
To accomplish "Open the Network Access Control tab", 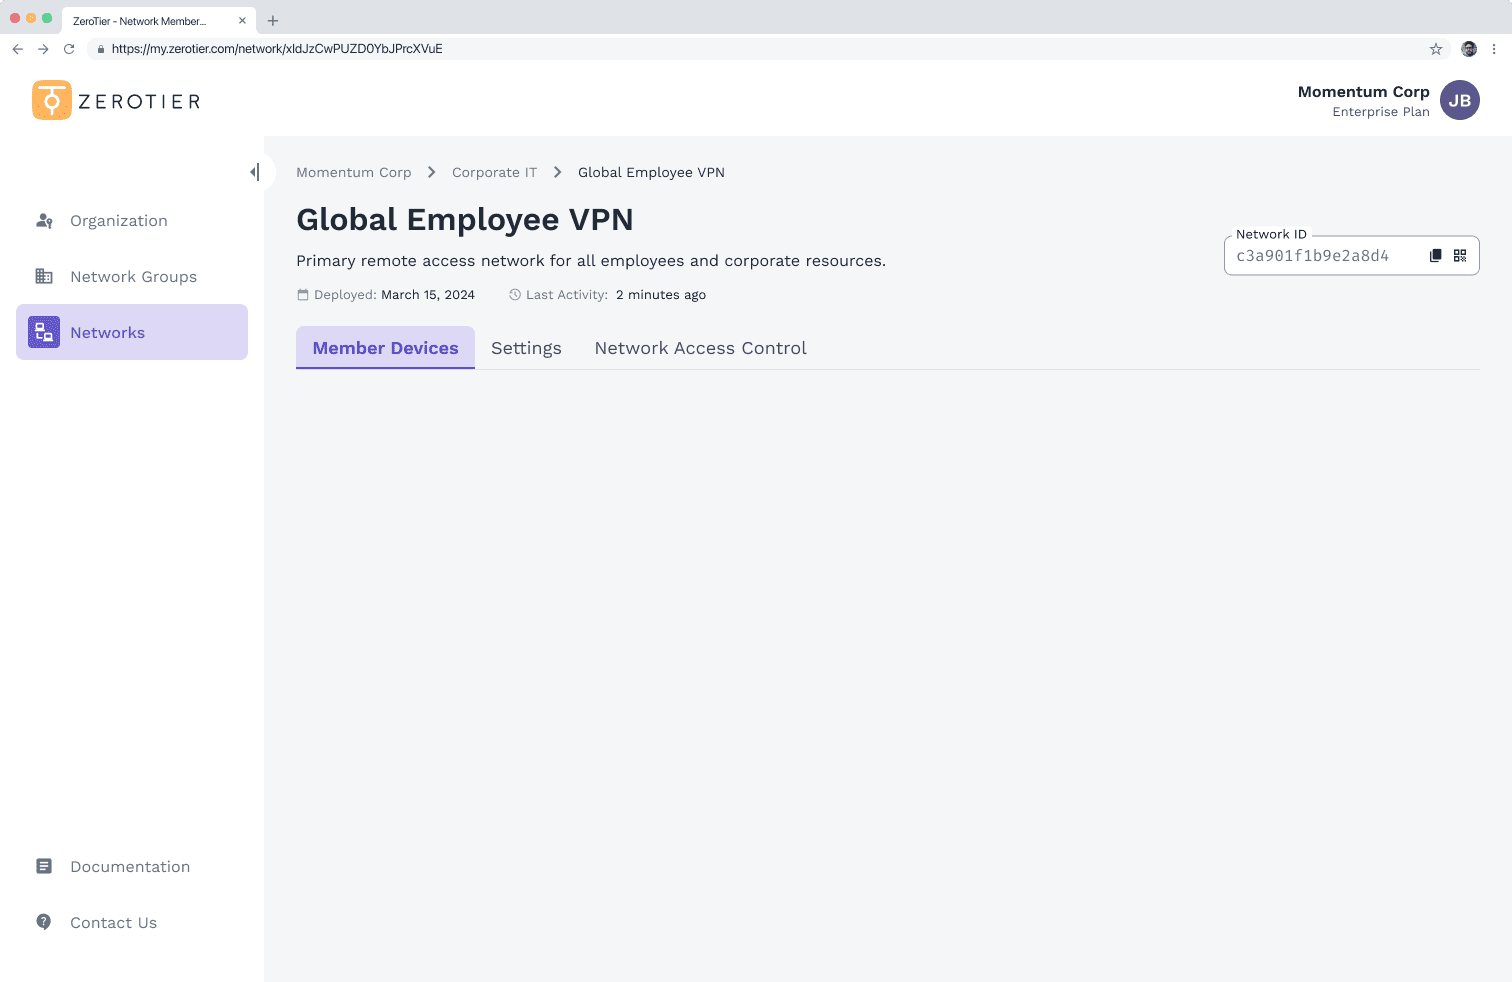I will pos(700,348).
